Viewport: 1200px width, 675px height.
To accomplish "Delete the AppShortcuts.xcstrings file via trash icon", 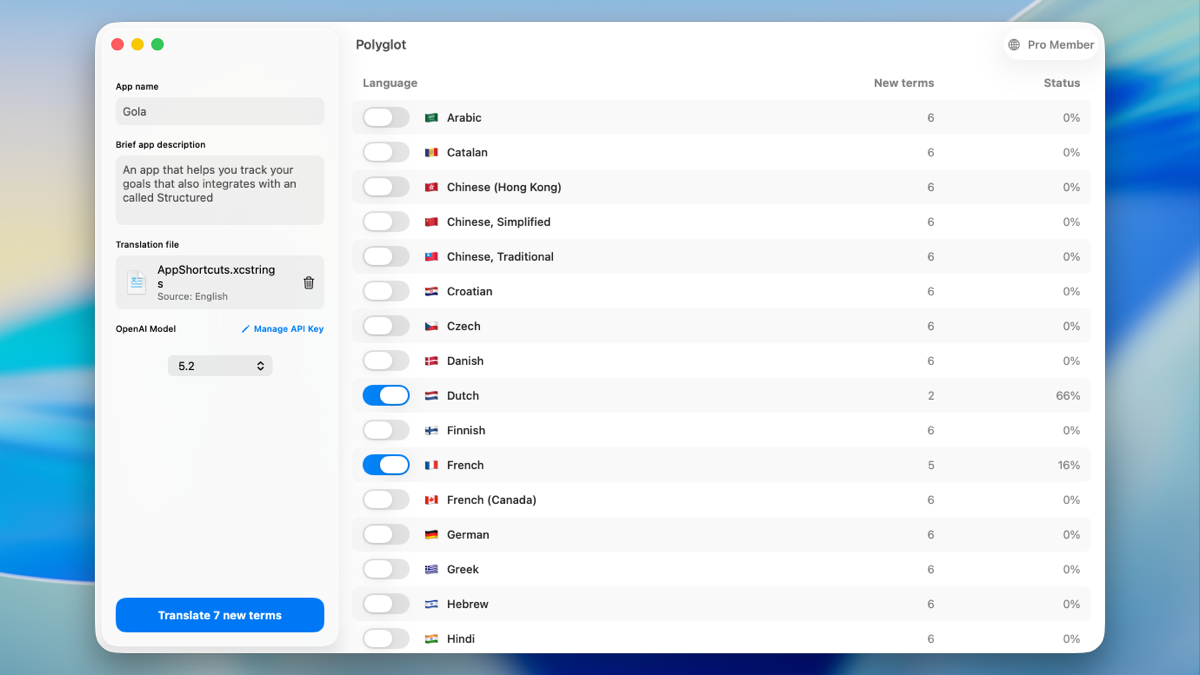I will (308, 282).
